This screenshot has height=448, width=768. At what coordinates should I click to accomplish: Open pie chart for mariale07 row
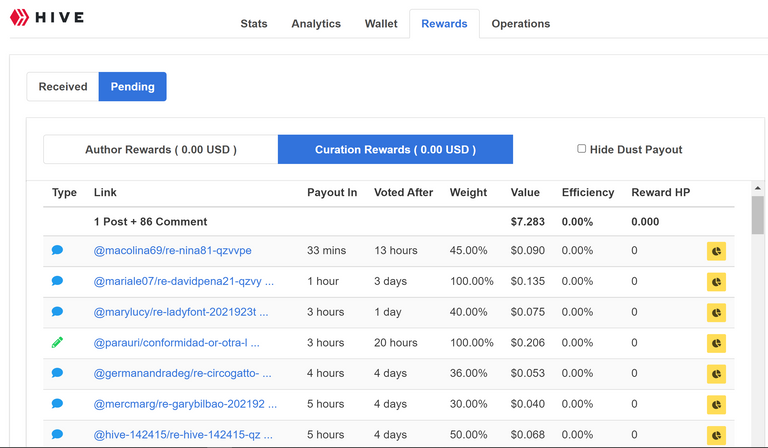(716, 282)
